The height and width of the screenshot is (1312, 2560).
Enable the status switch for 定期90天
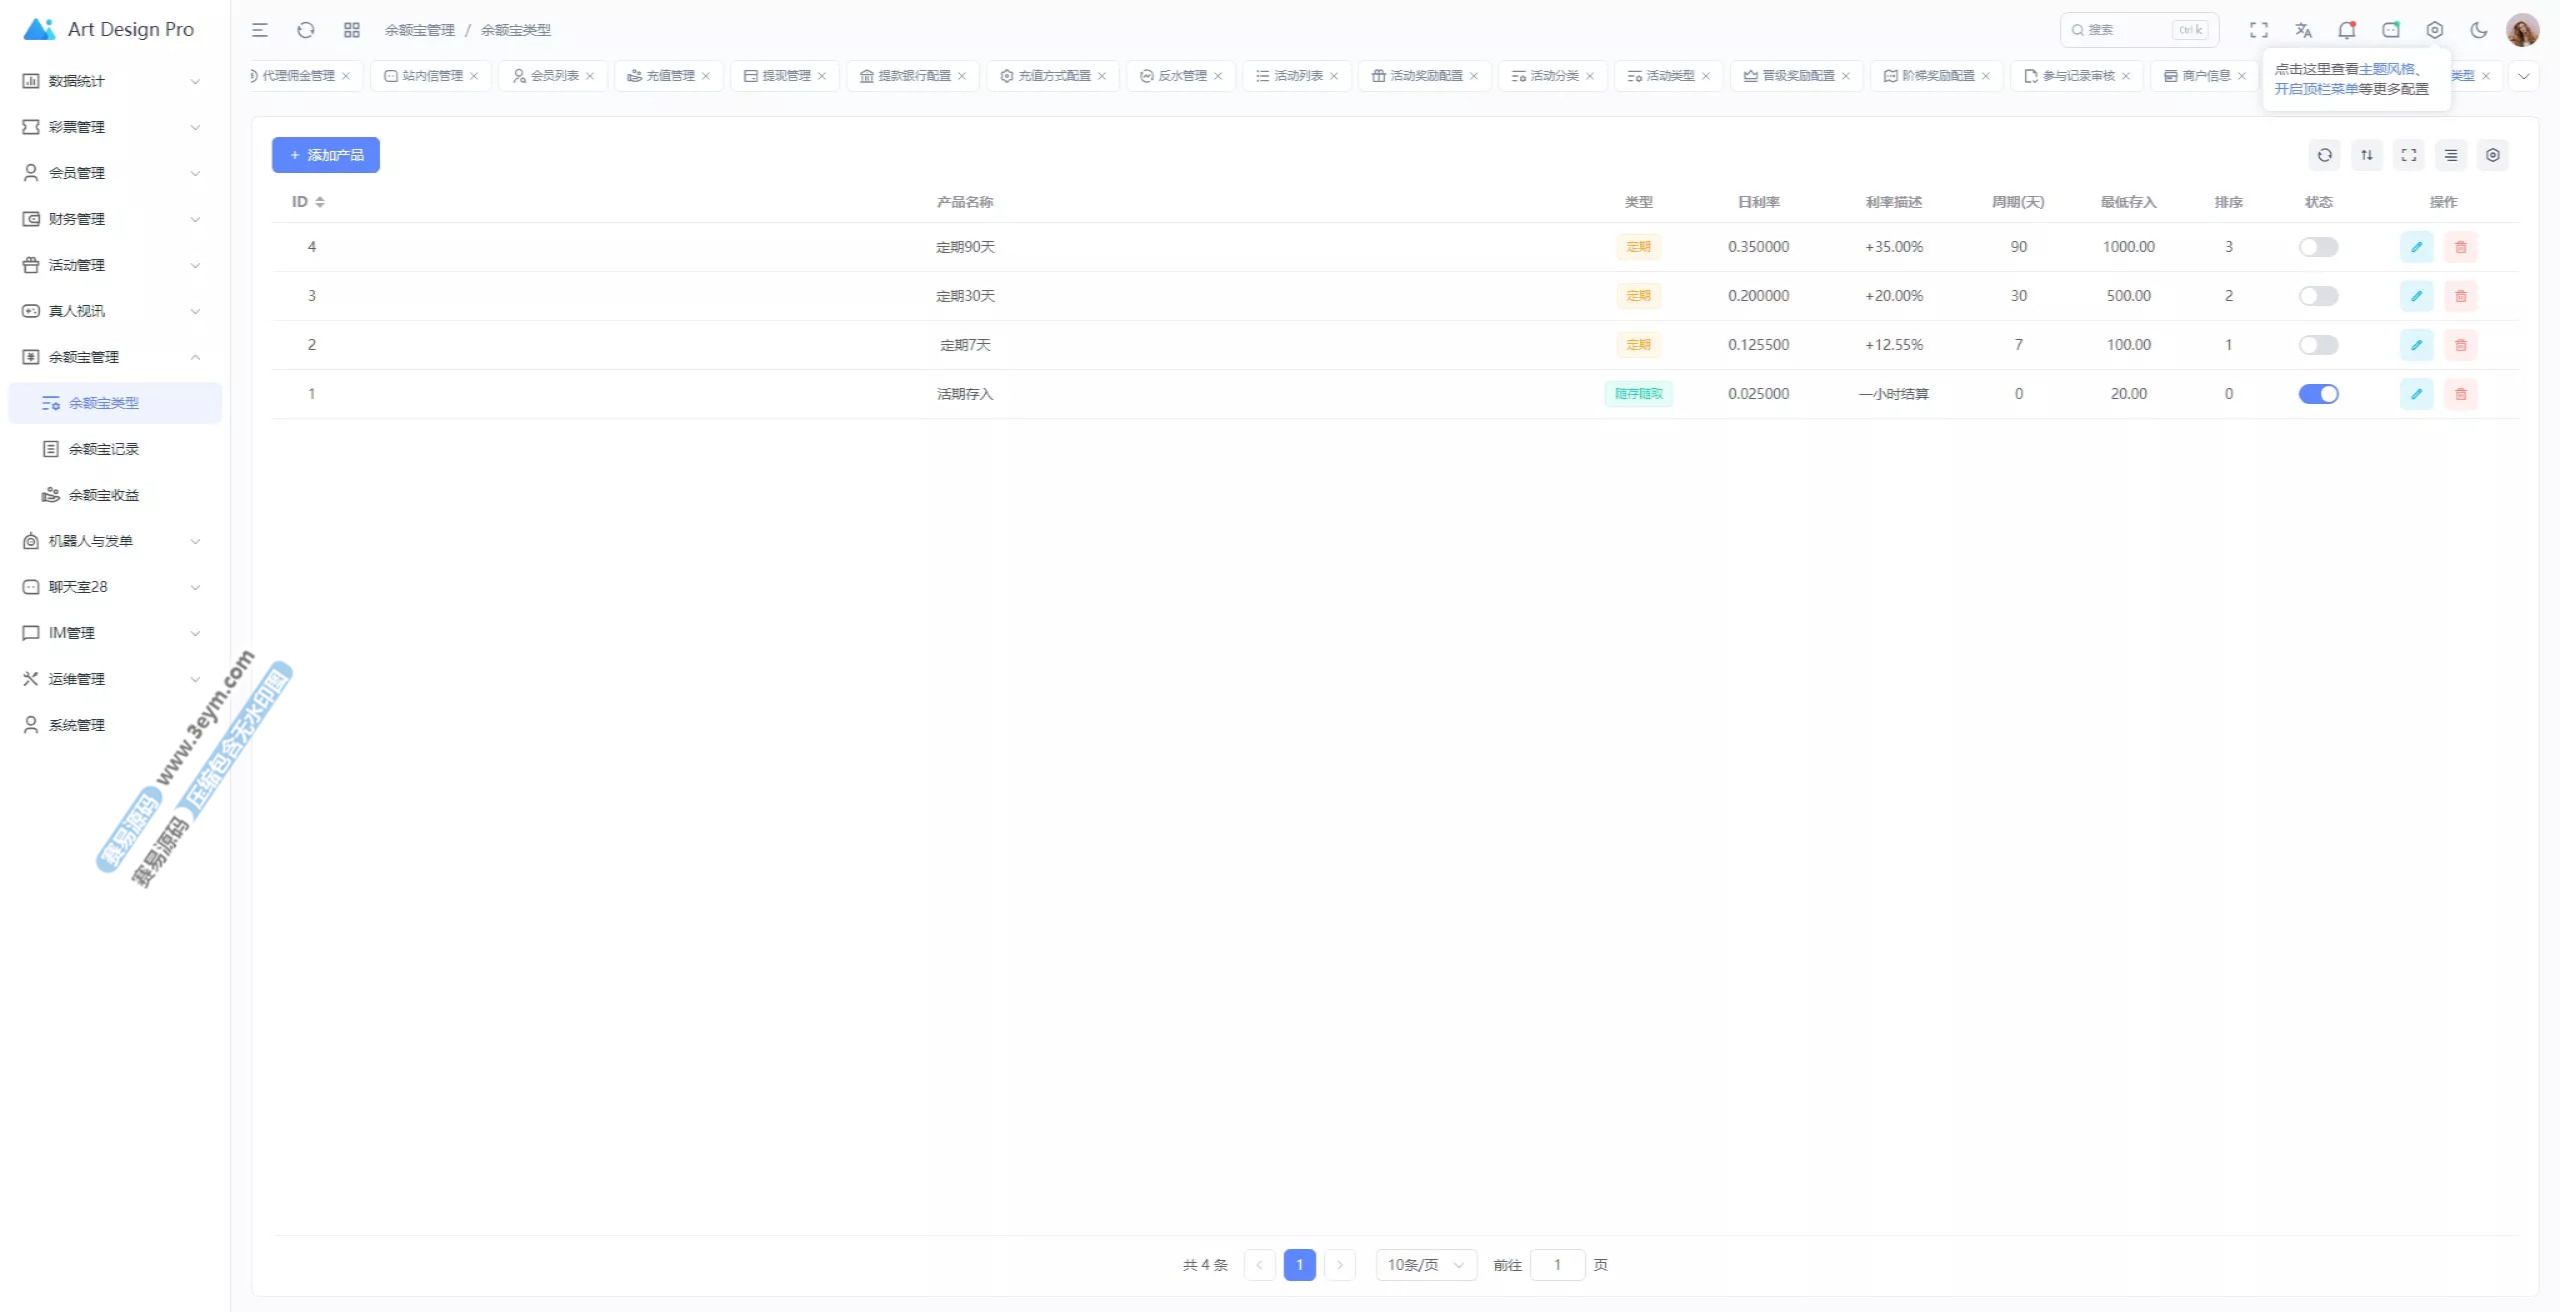2317,247
